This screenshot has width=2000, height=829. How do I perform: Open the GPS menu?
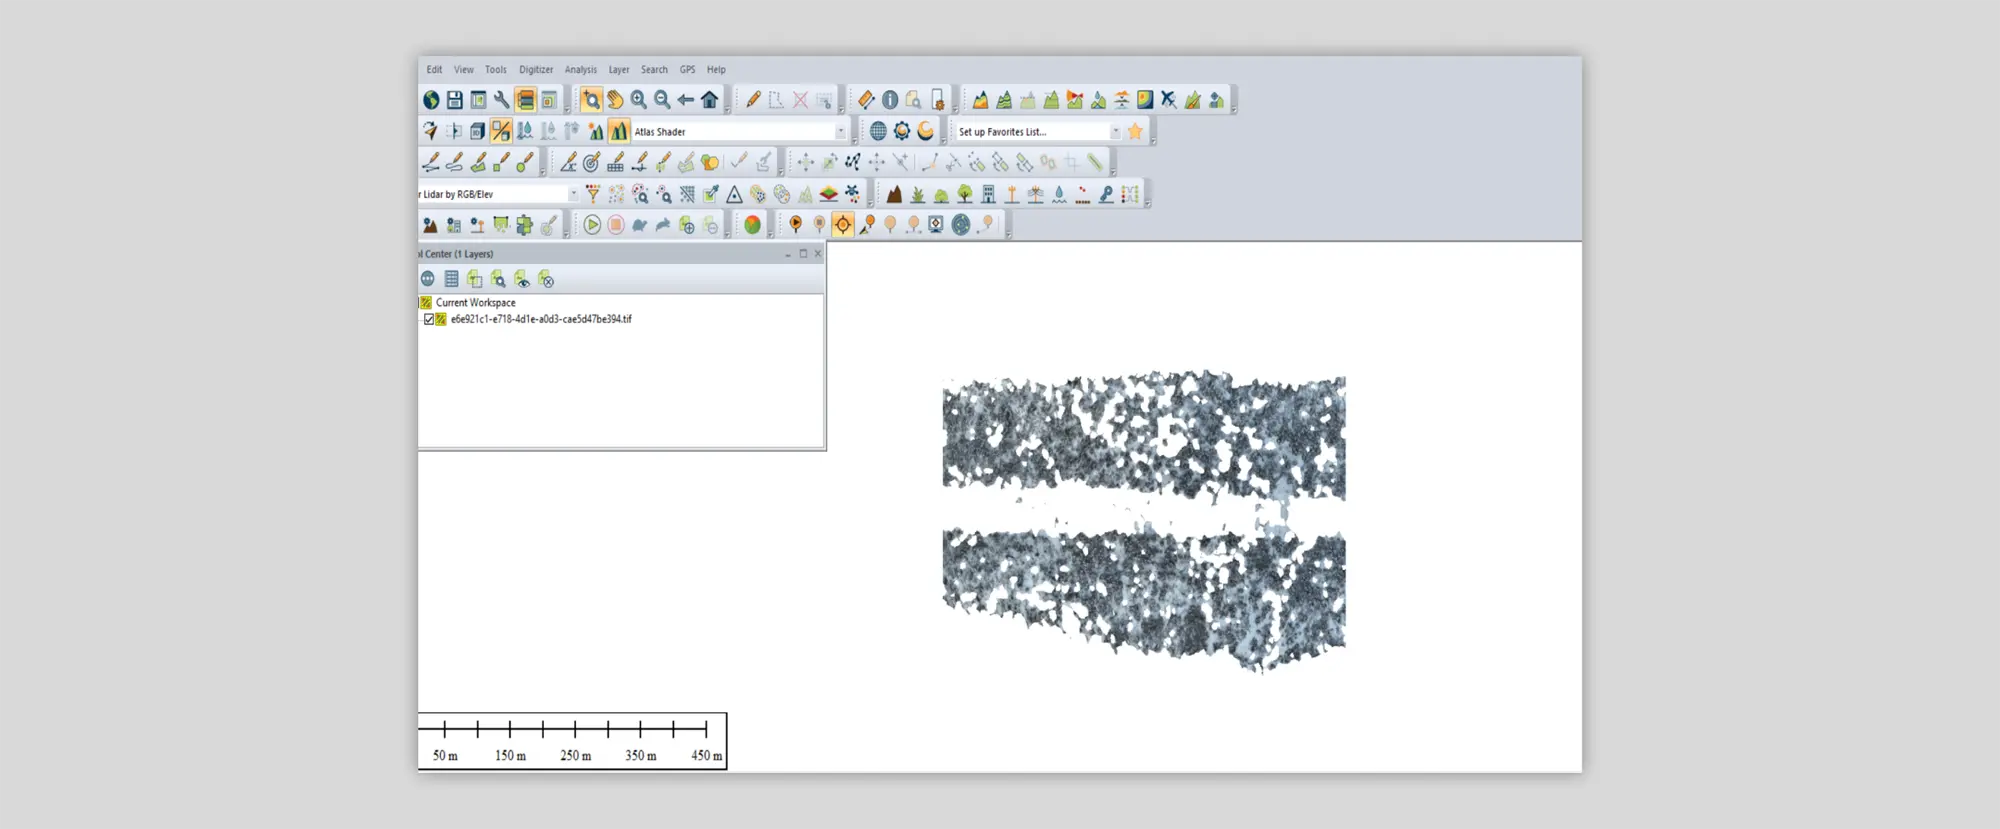click(x=688, y=70)
